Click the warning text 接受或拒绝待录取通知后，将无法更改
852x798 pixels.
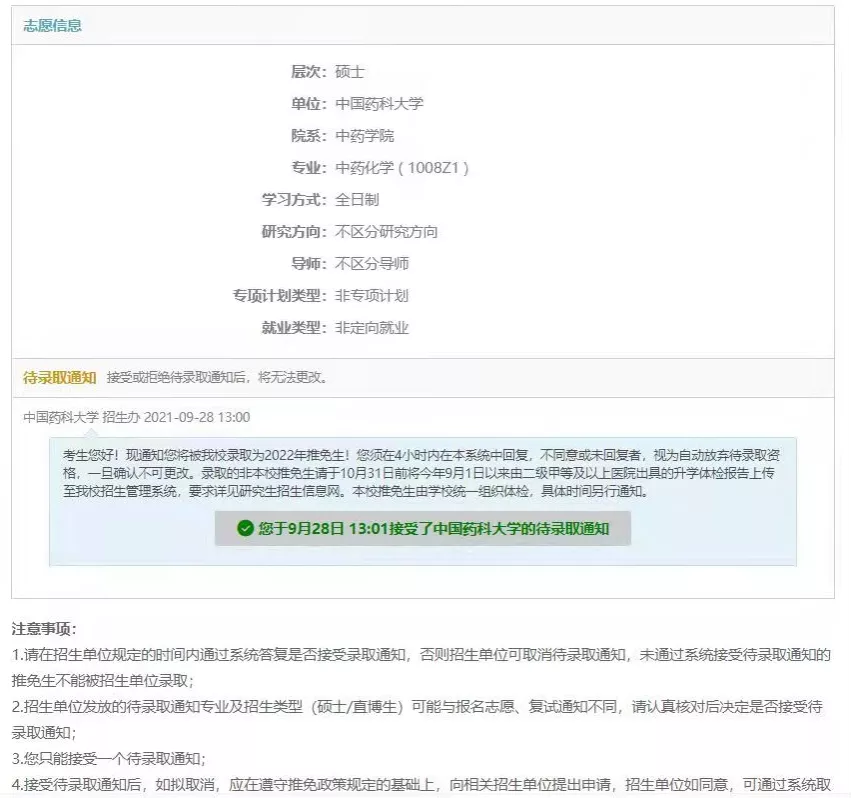[x=217, y=377]
